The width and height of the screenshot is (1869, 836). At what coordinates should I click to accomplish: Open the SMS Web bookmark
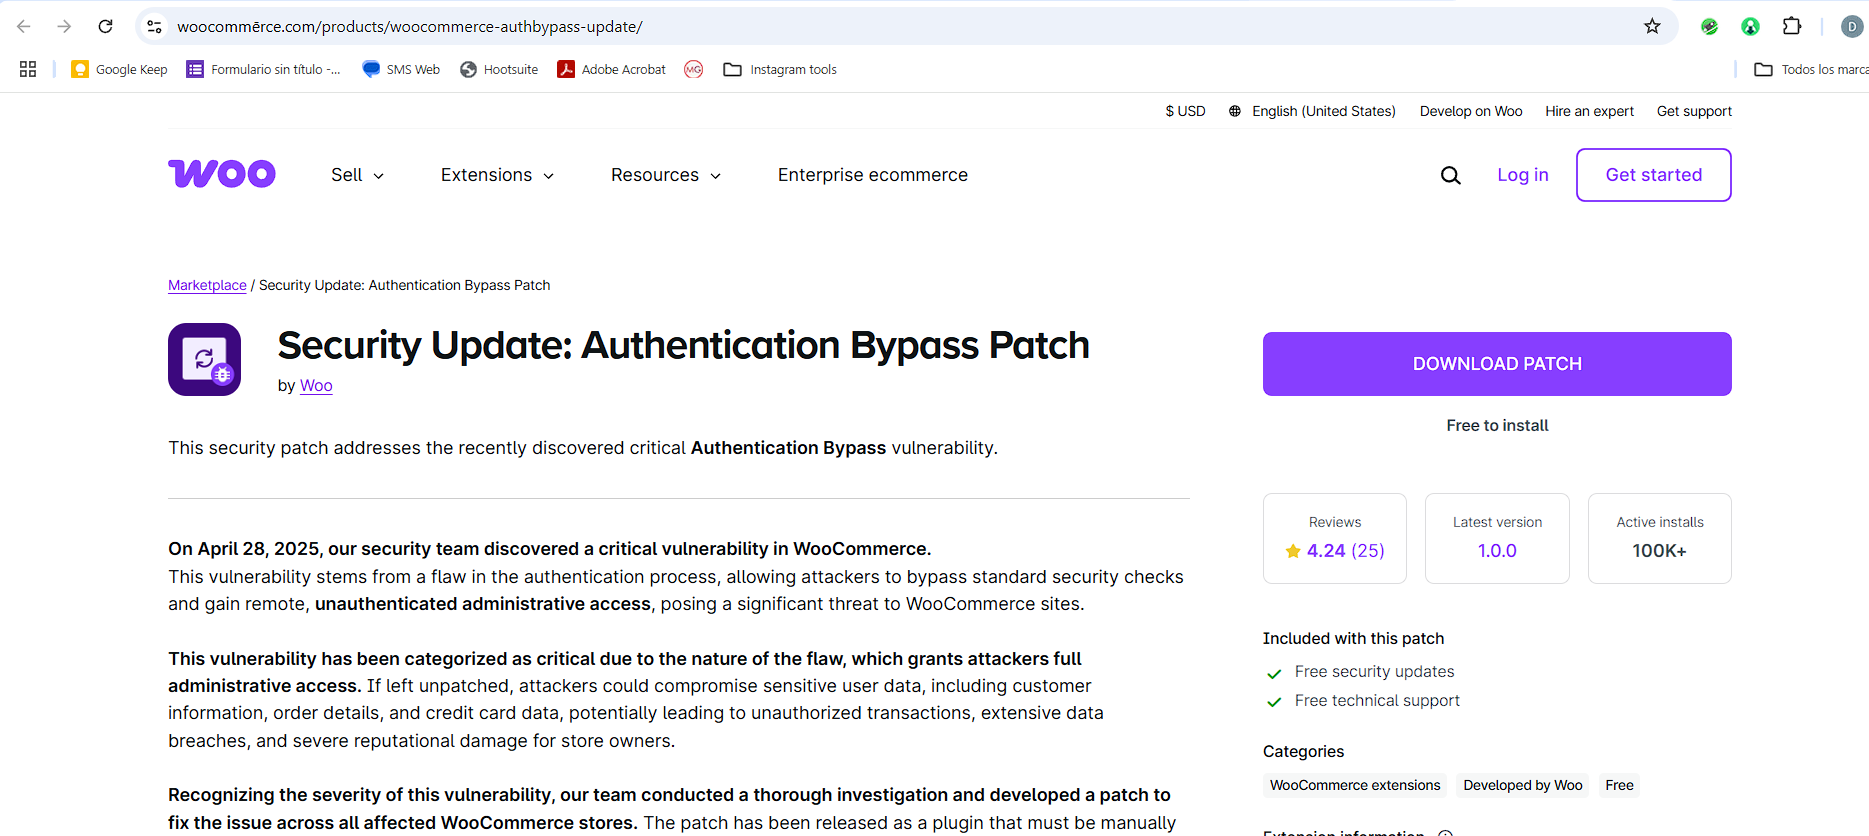coord(401,69)
